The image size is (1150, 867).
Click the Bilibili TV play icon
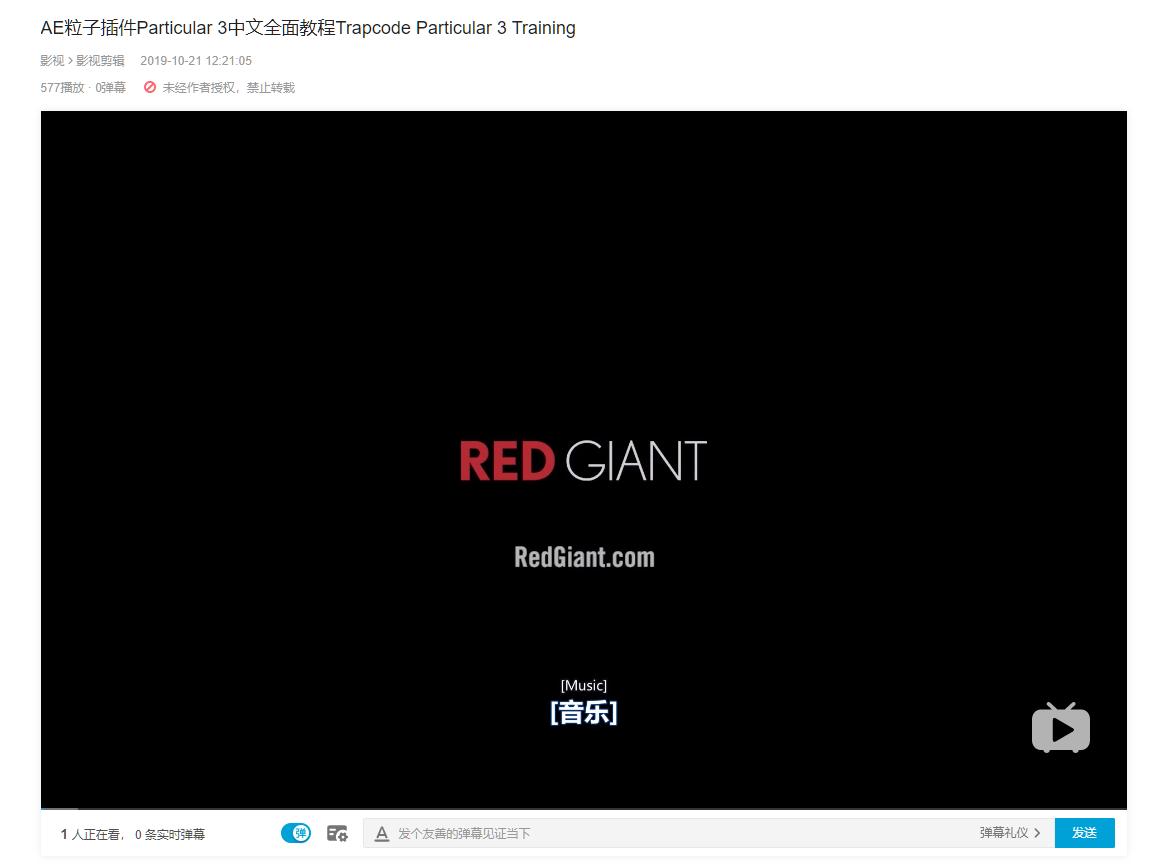coord(1060,728)
